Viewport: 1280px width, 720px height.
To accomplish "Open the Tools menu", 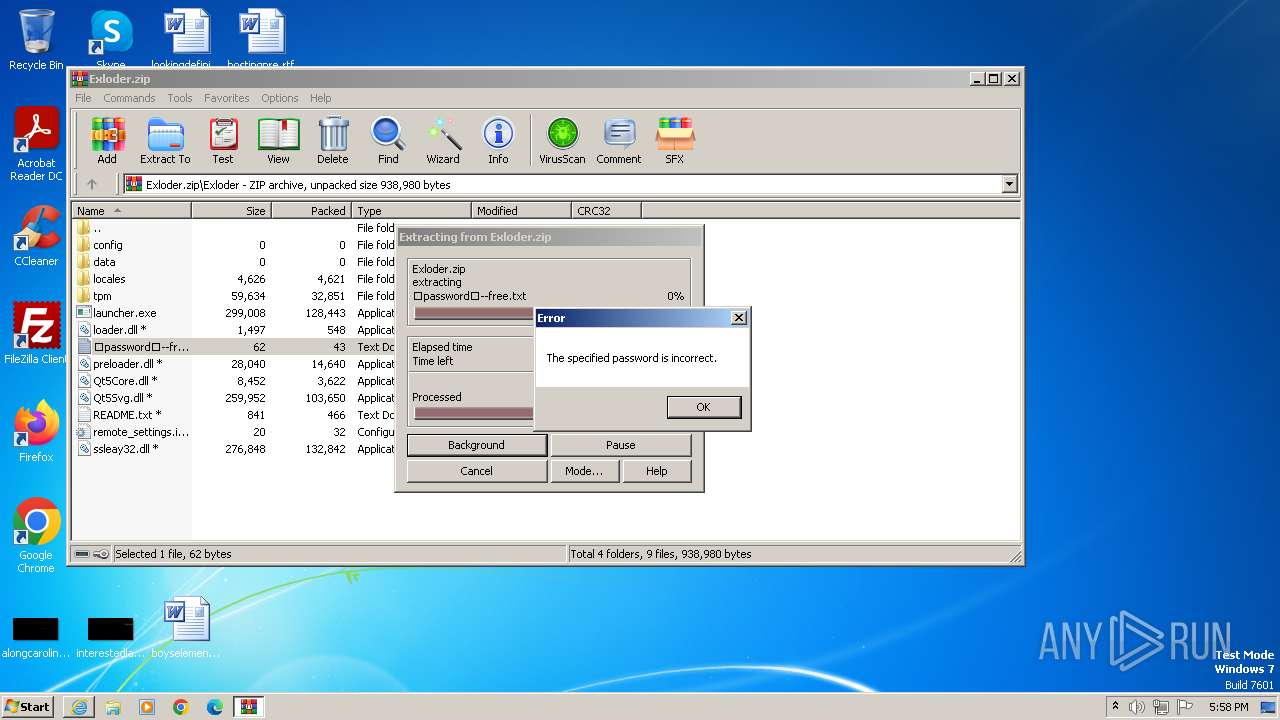I will pos(180,98).
